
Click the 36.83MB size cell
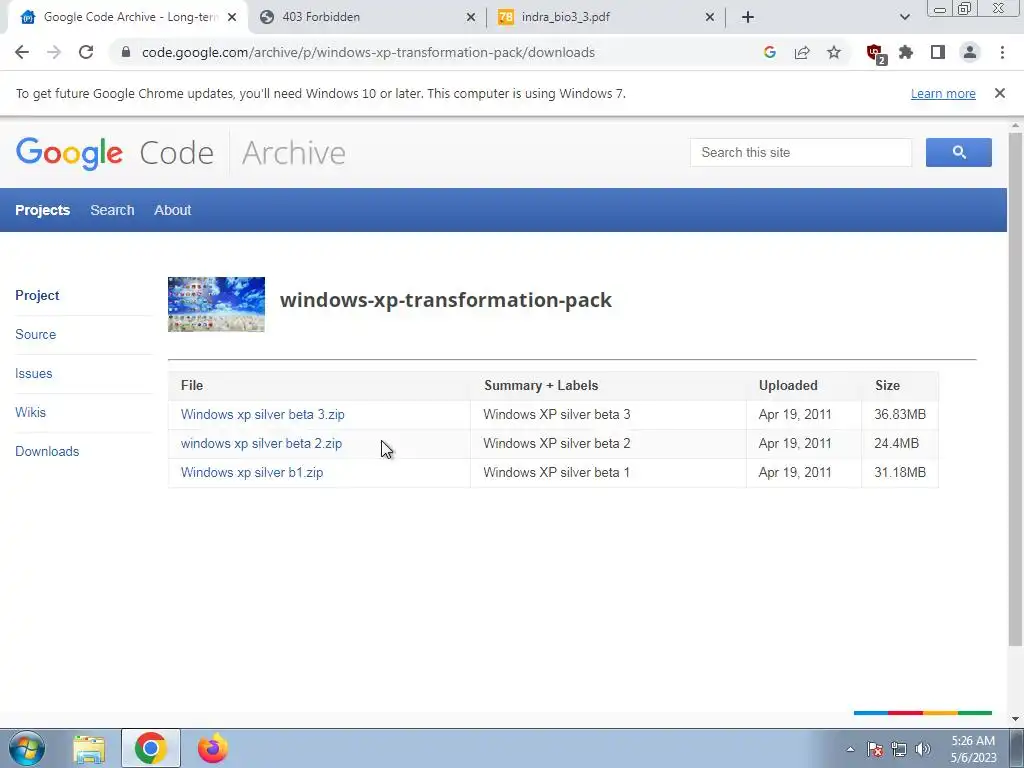click(x=900, y=415)
